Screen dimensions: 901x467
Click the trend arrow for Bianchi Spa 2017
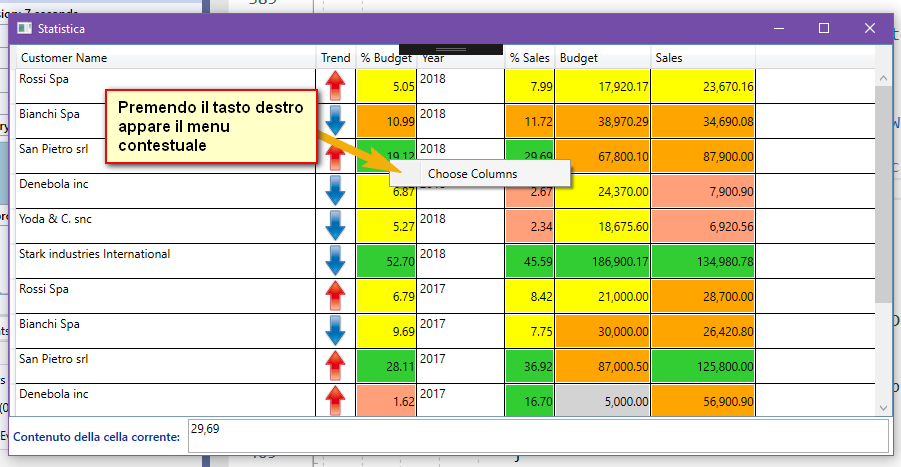point(335,330)
